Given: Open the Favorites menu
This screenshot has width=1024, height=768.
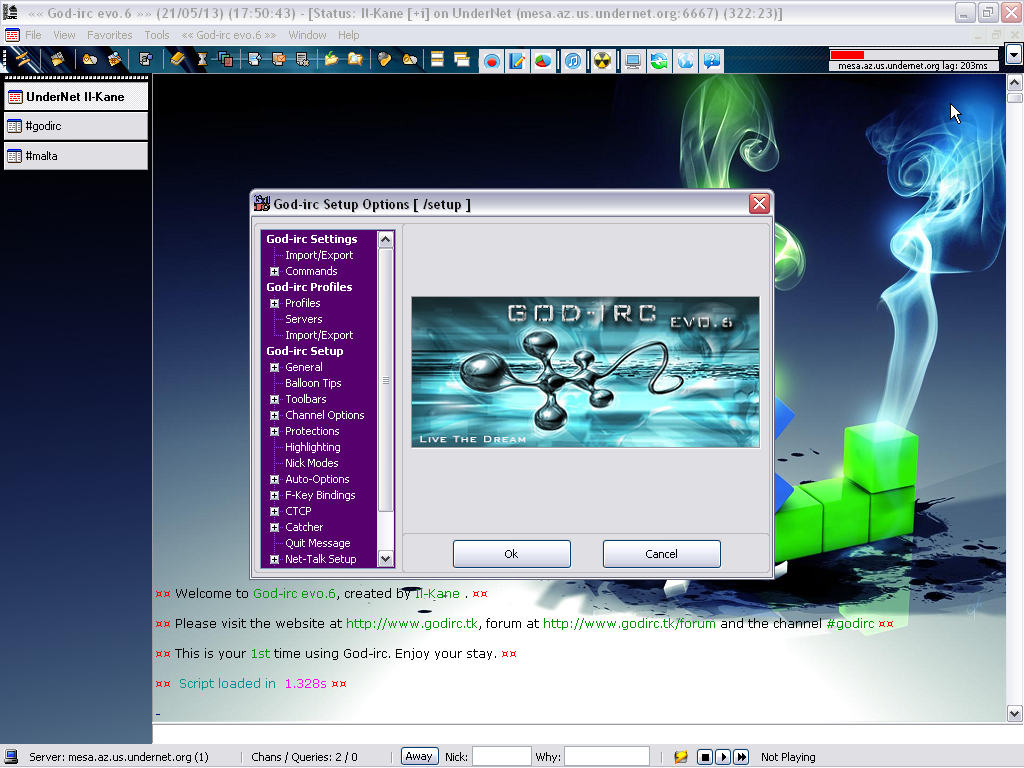Looking at the screenshot, I should pyautogui.click(x=110, y=35).
